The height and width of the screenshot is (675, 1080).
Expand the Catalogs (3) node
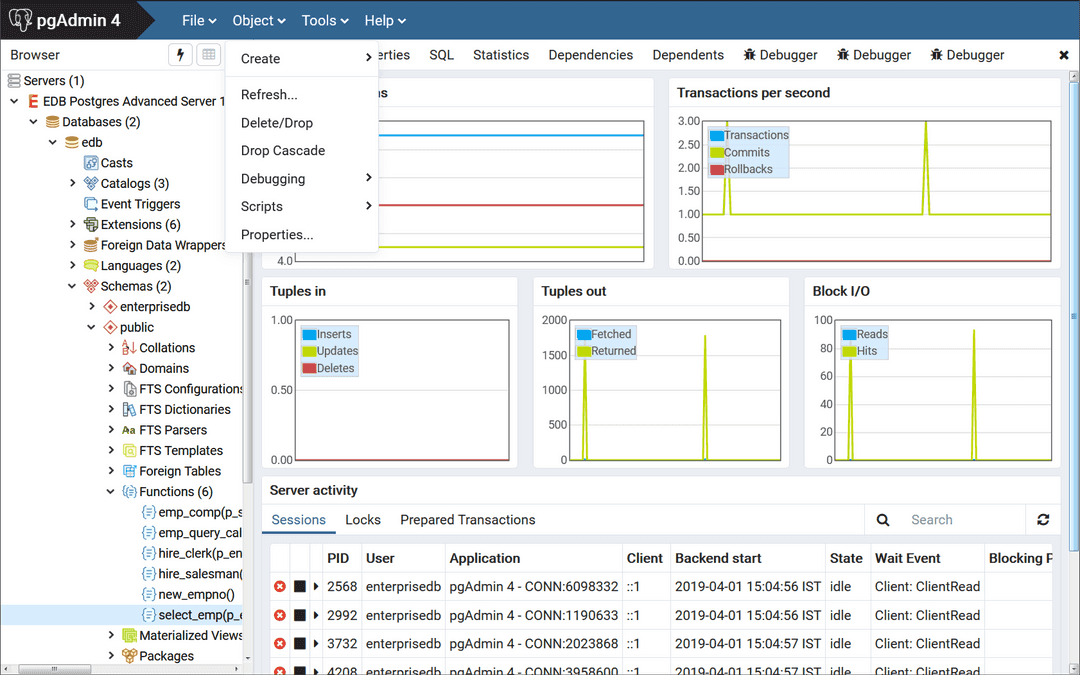(73, 183)
